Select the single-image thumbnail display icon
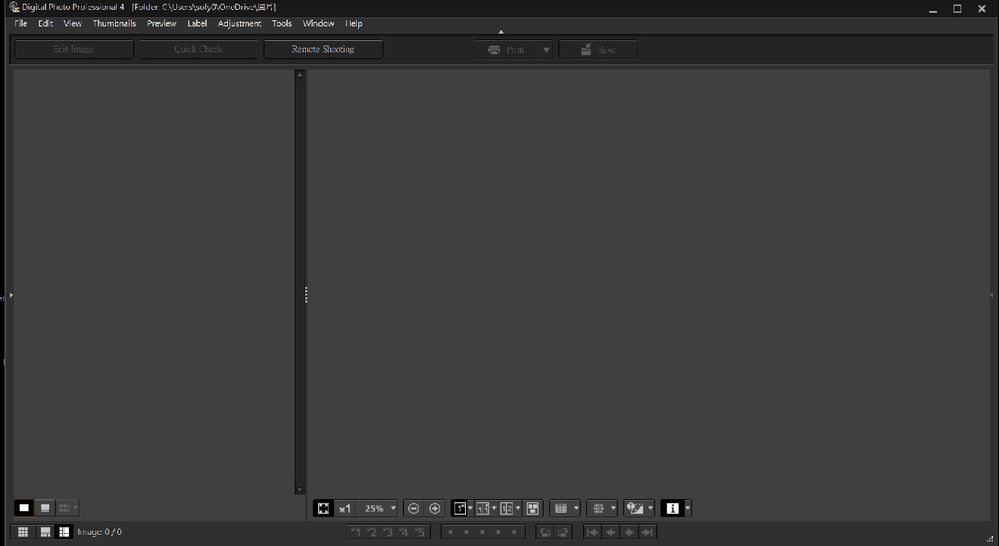Viewport: 999px width, 546px height. (x=24, y=508)
